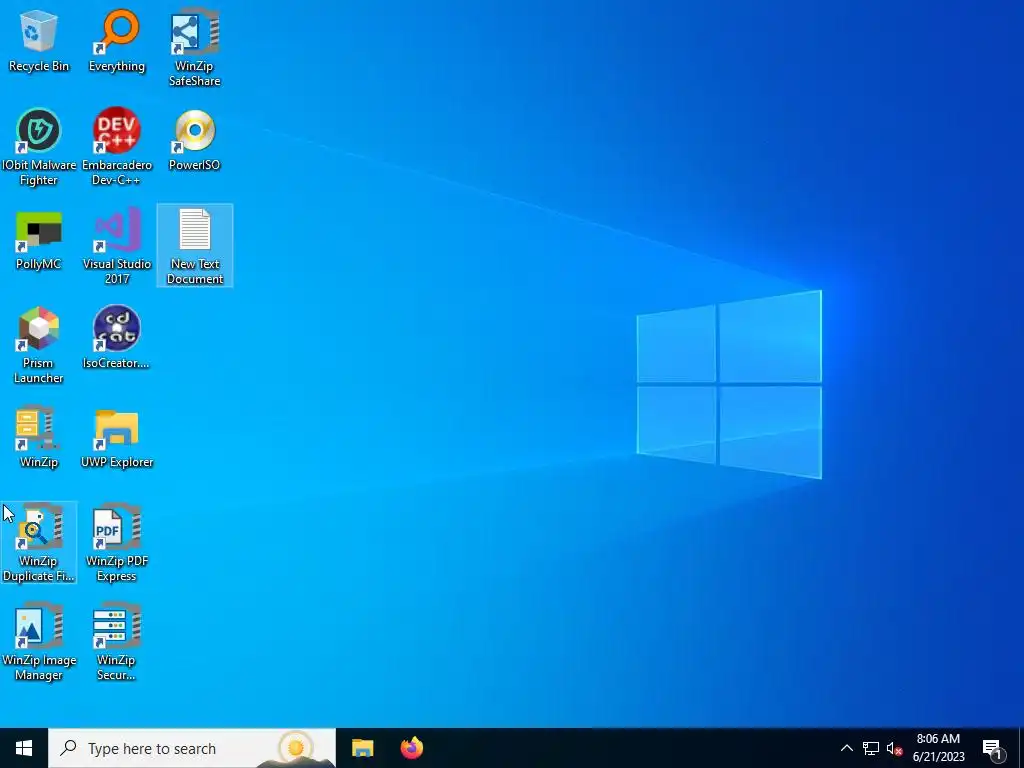Open the Action Center notifications icon
This screenshot has height=768, width=1024.
(993, 749)
